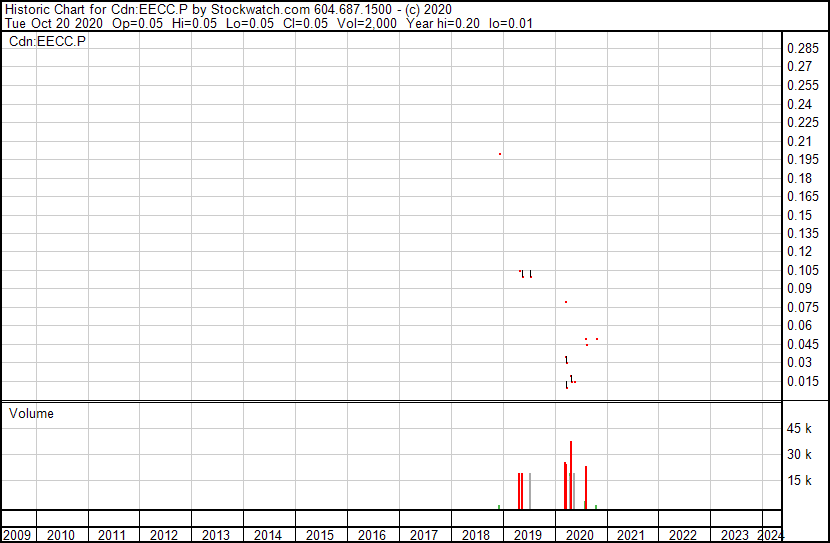Viewport: 830px width, 543px height.
Task: Click the 2013 year label on time axis
Action: pos(215,535)
